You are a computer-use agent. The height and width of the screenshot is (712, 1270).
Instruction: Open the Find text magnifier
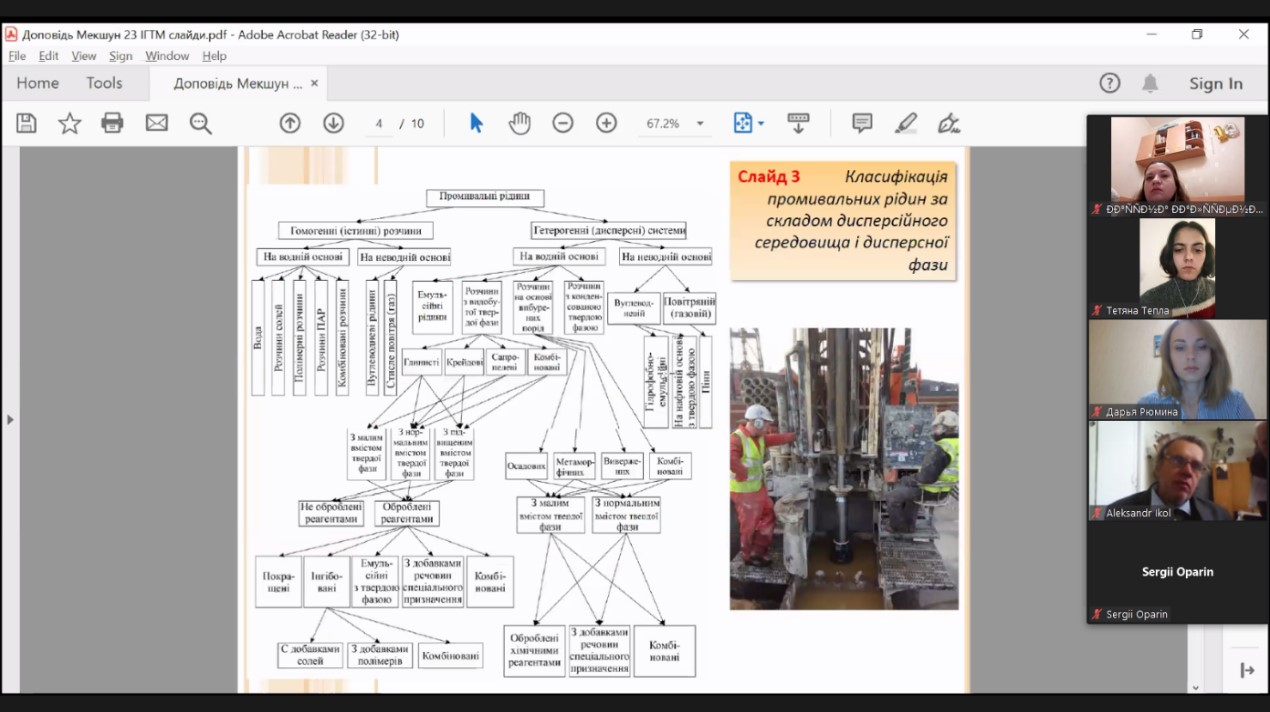[x=201, y=123]
